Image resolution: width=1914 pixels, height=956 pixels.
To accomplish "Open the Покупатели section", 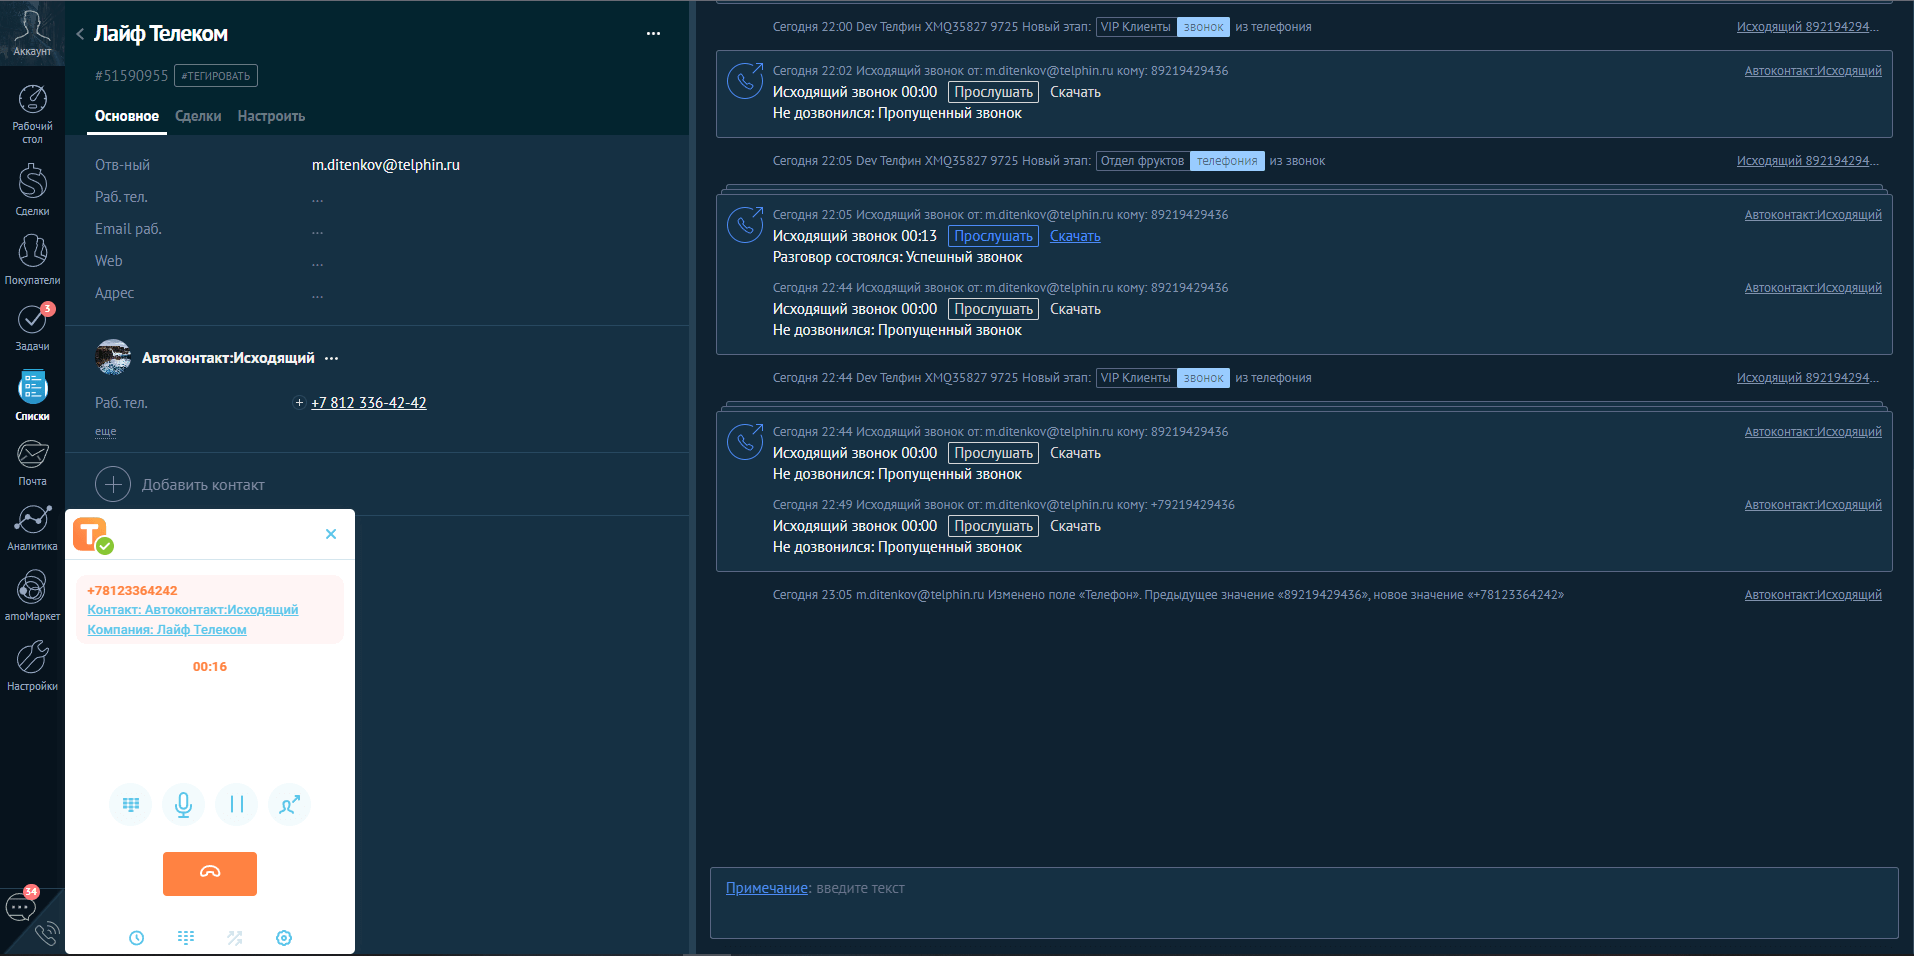I will pos(32,260).
